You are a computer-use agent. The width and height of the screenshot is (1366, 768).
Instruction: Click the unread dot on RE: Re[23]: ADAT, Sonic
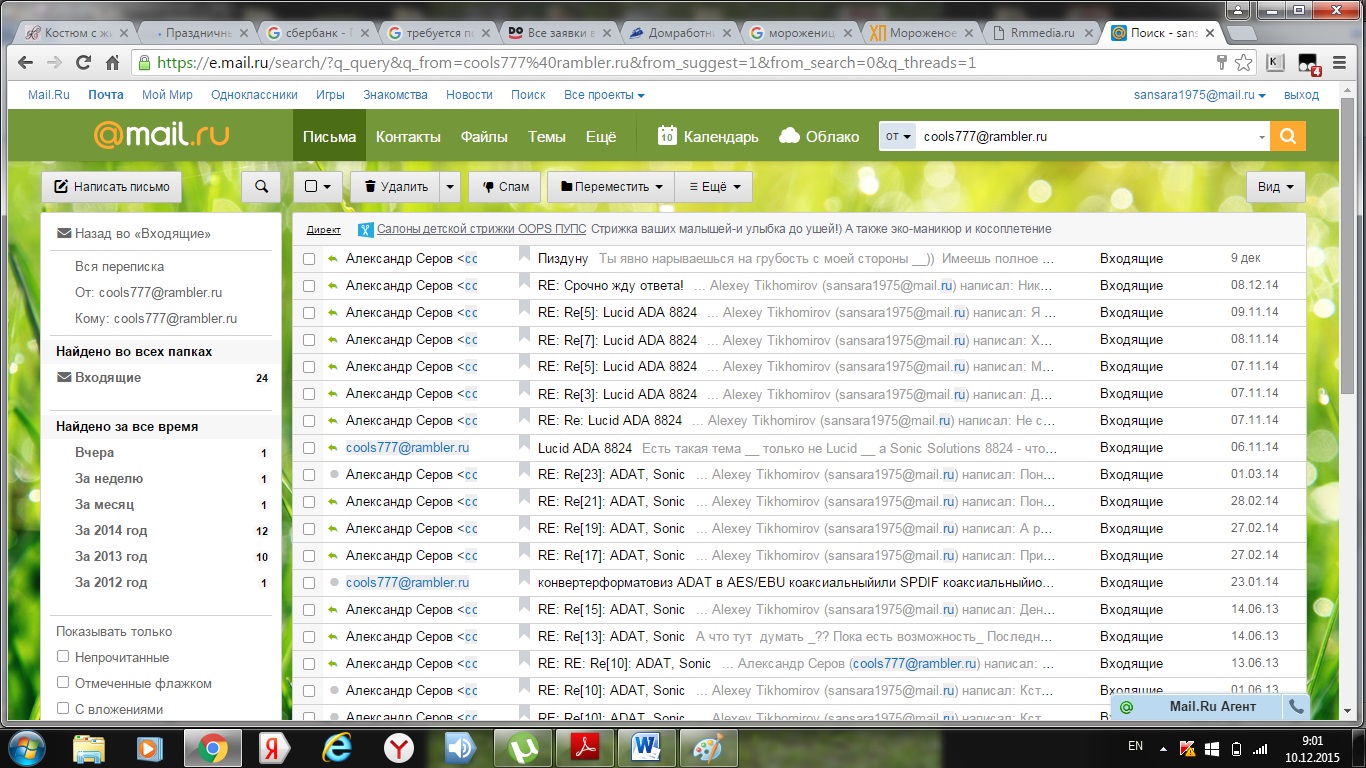tap(334, 474)
